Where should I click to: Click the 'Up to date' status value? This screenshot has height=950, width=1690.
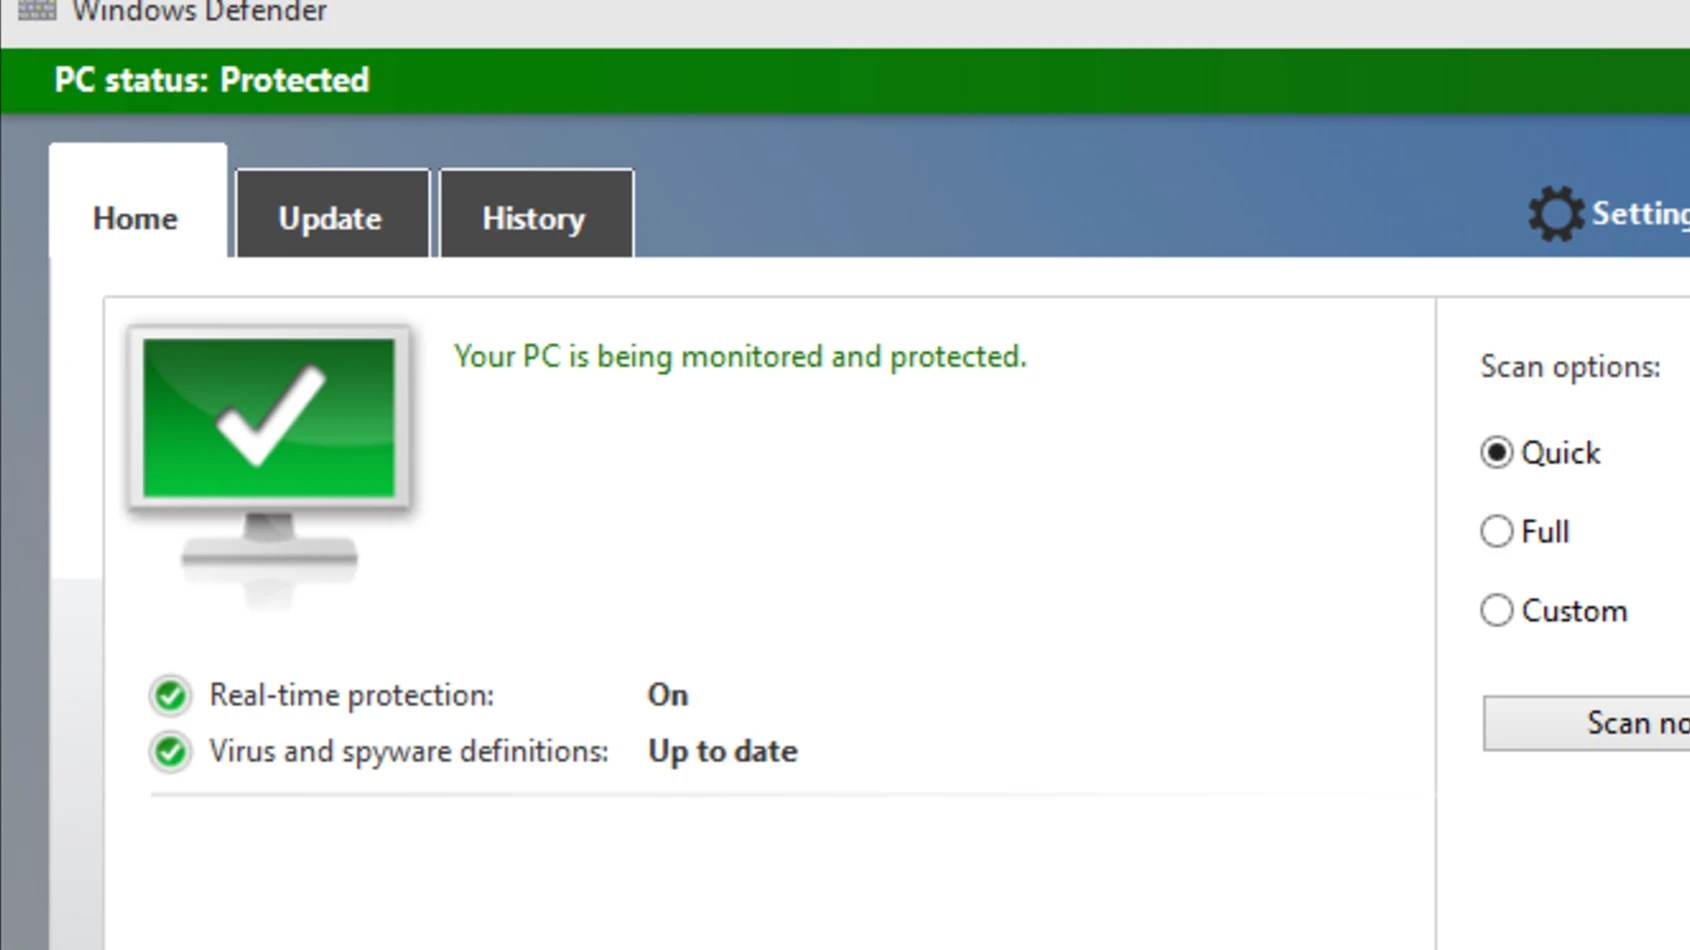(x=723, y=752)
